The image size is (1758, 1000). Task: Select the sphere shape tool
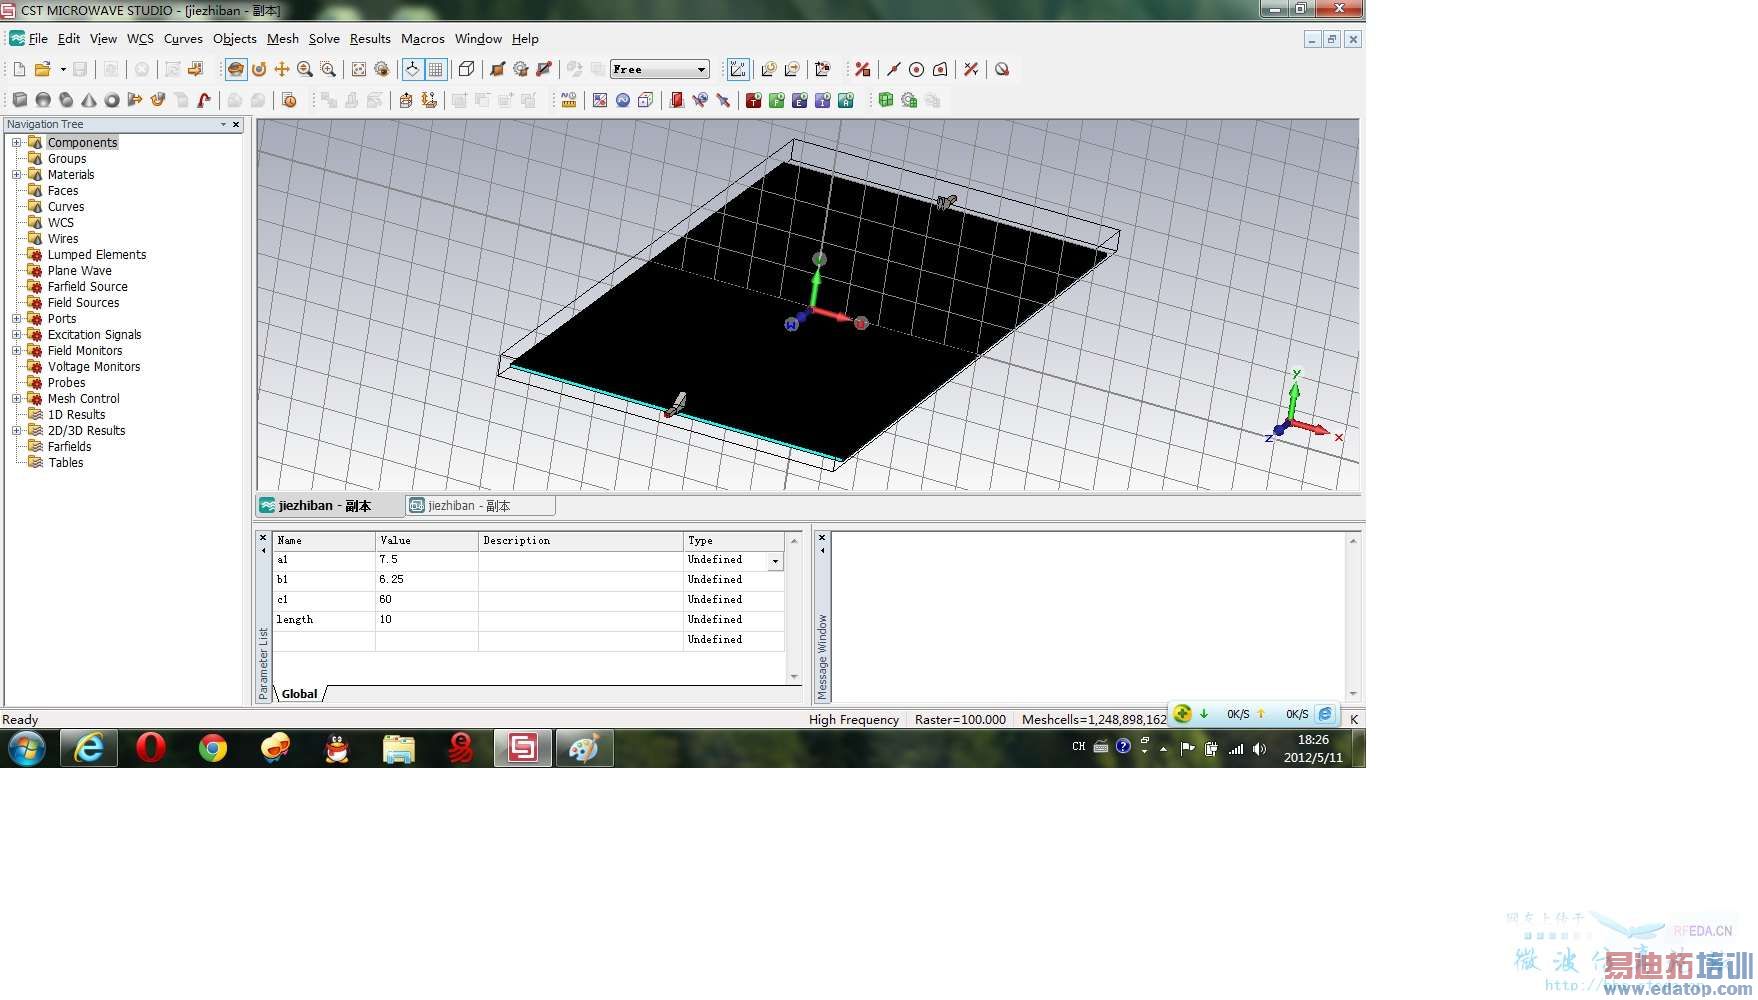pos(43,100)
